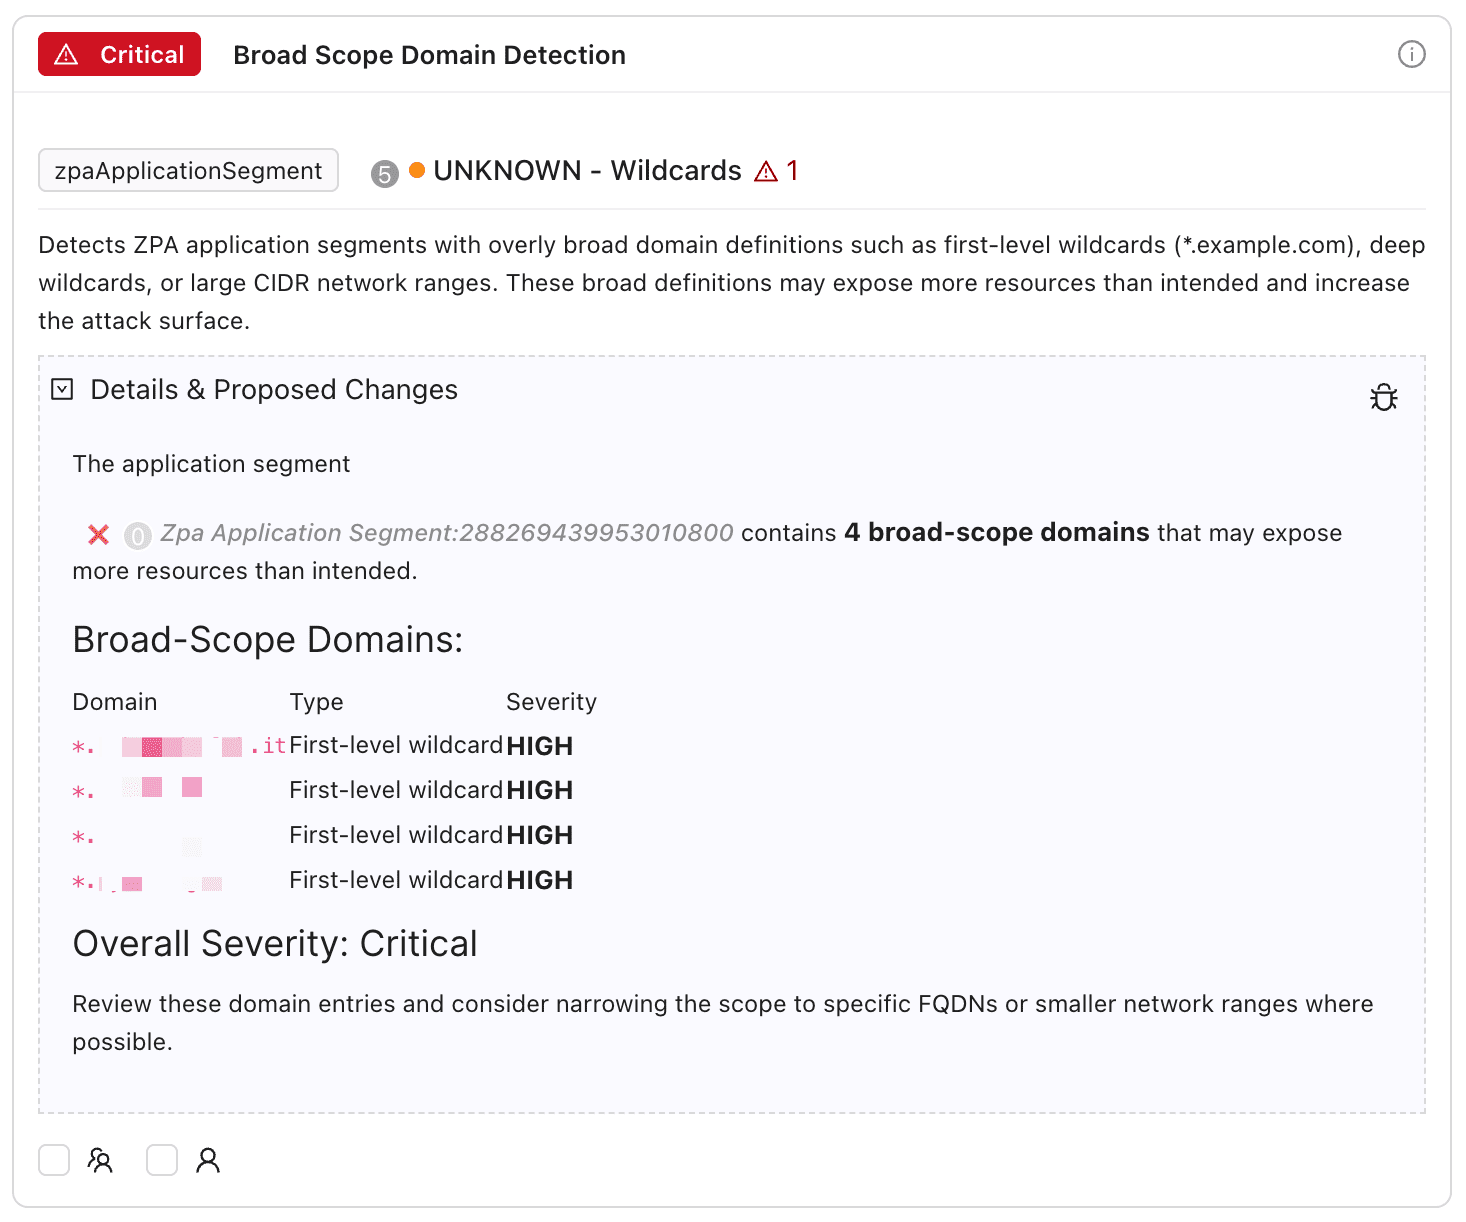Click the info icon beside the title

1411,54
